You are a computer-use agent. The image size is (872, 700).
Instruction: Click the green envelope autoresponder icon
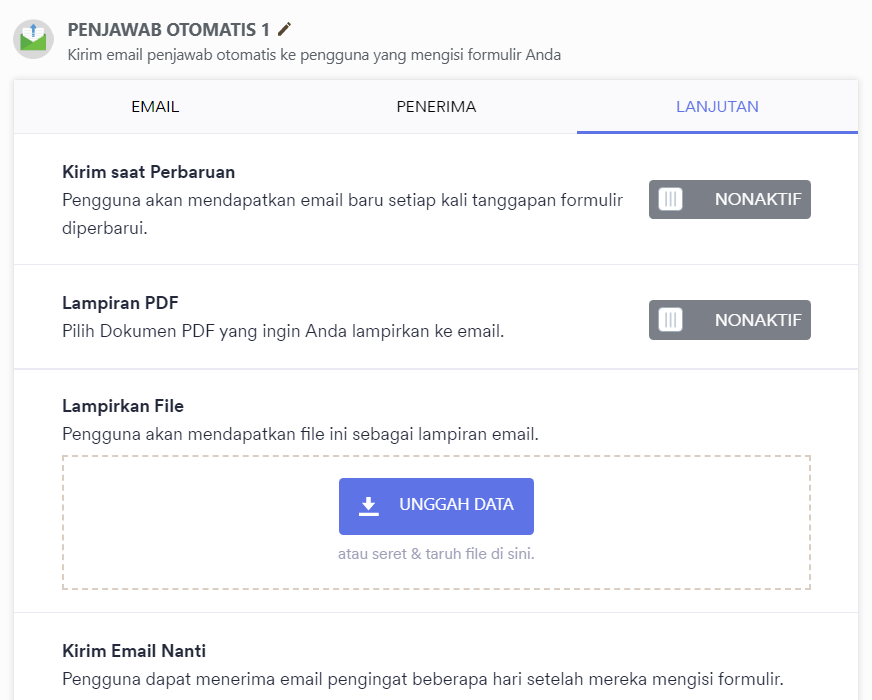tap(33, 39)
